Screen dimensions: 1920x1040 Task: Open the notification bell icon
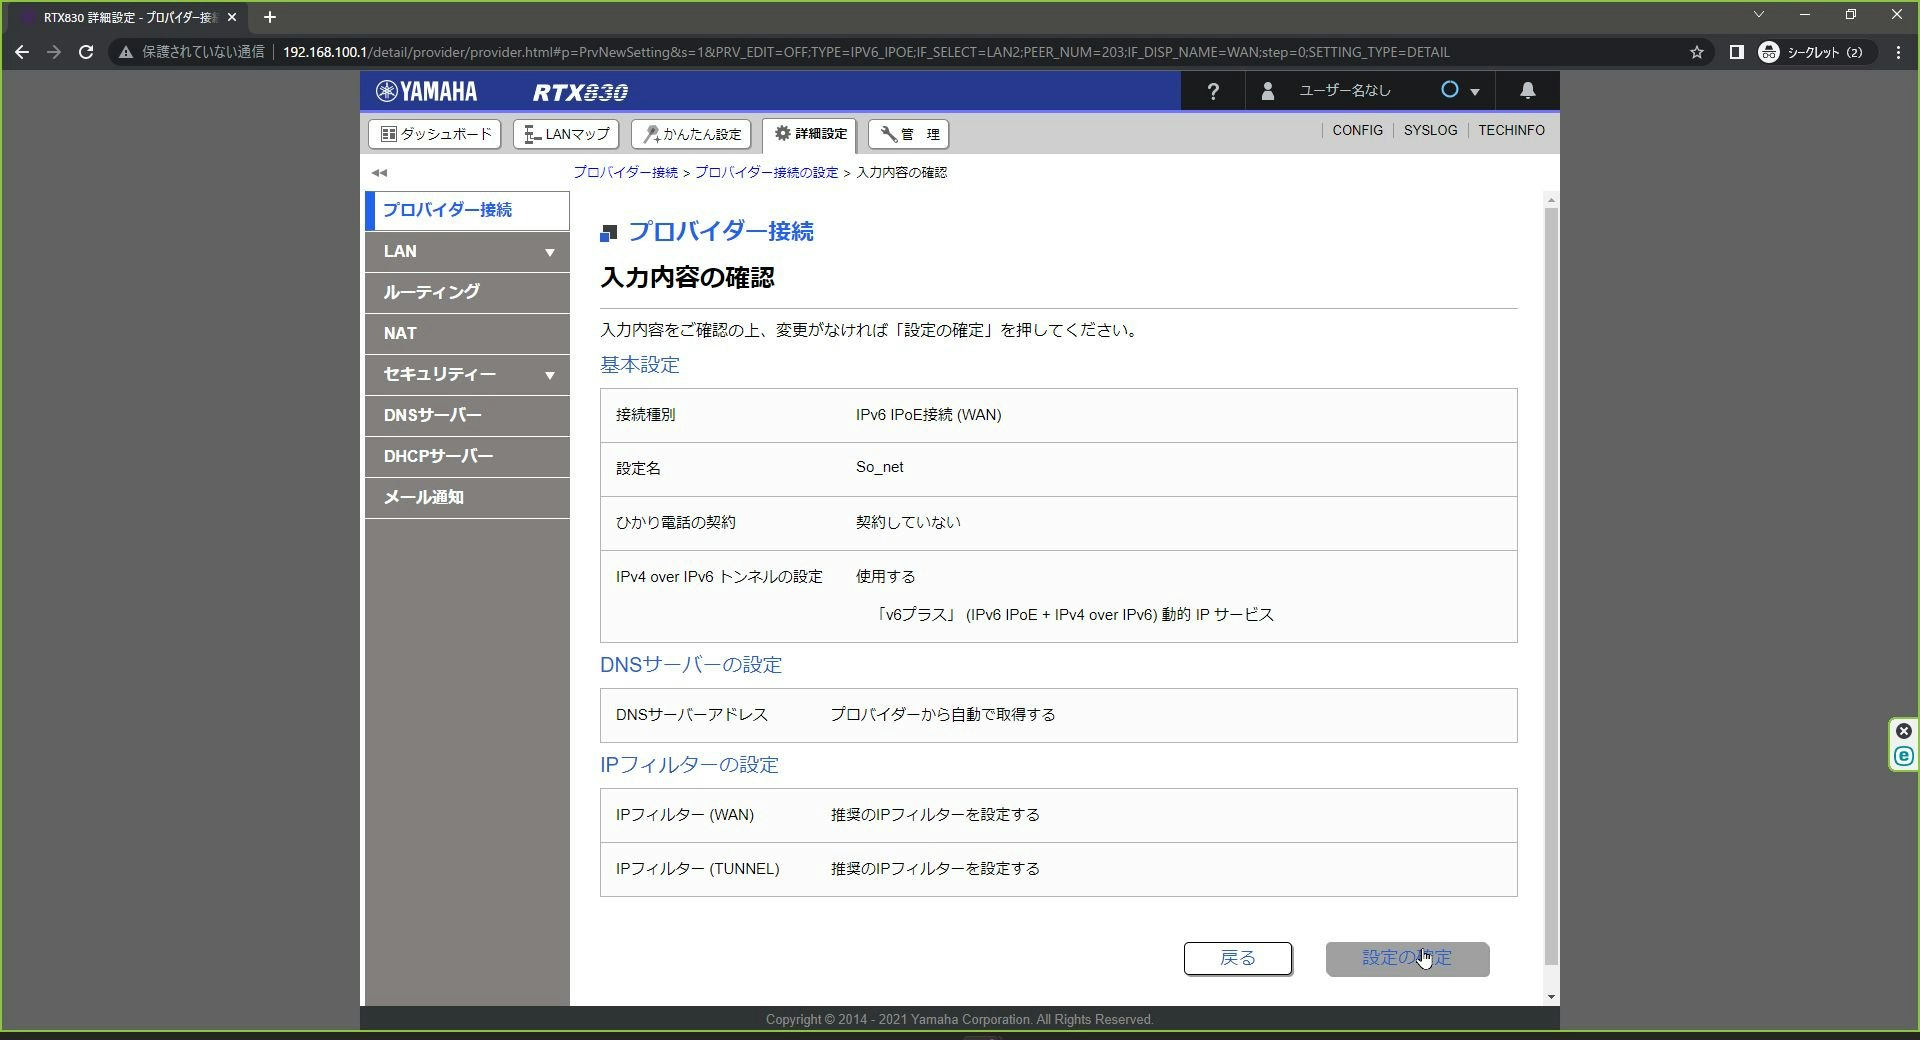[1527, 90]
